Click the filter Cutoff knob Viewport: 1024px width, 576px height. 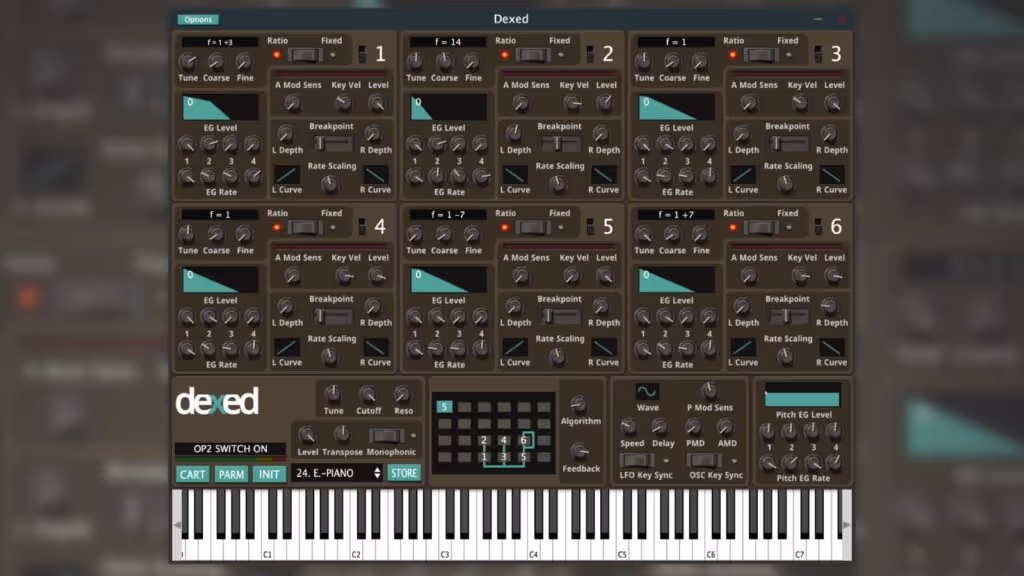(x=368, y=394)
